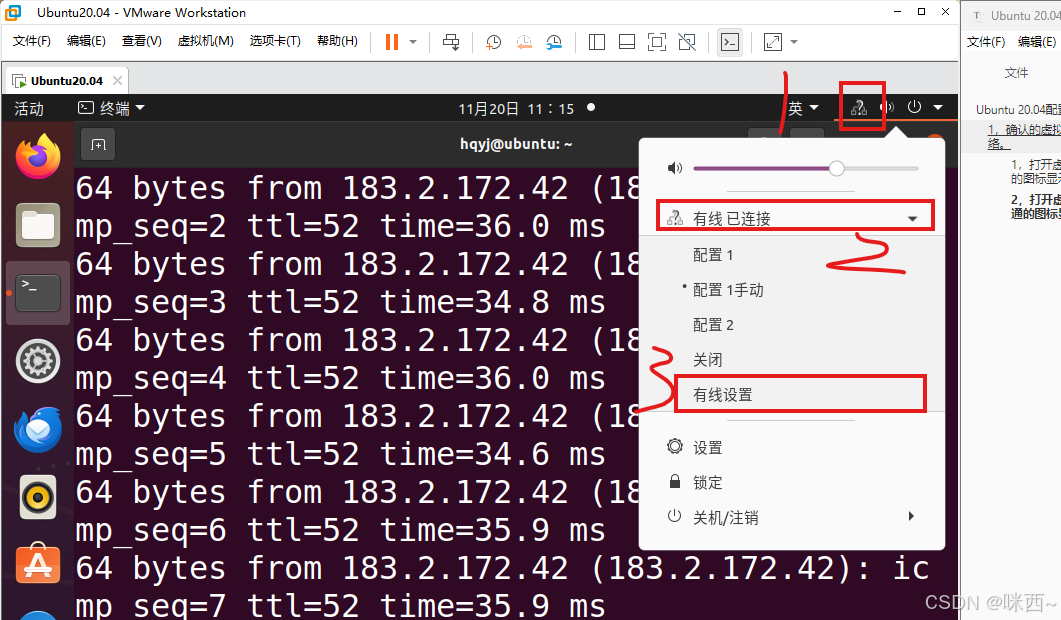Open the 选项卡(T) menu
This screenshot has width=1061, height=620.
point(275,41)
